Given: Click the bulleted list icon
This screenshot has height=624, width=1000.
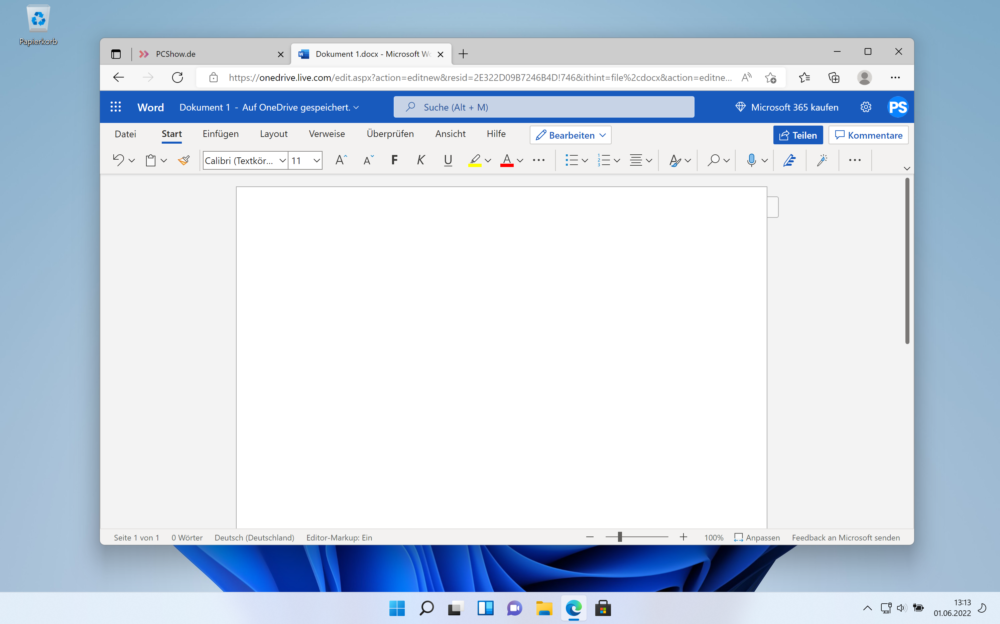Looking at the screenshot, I should click(571, 160).
